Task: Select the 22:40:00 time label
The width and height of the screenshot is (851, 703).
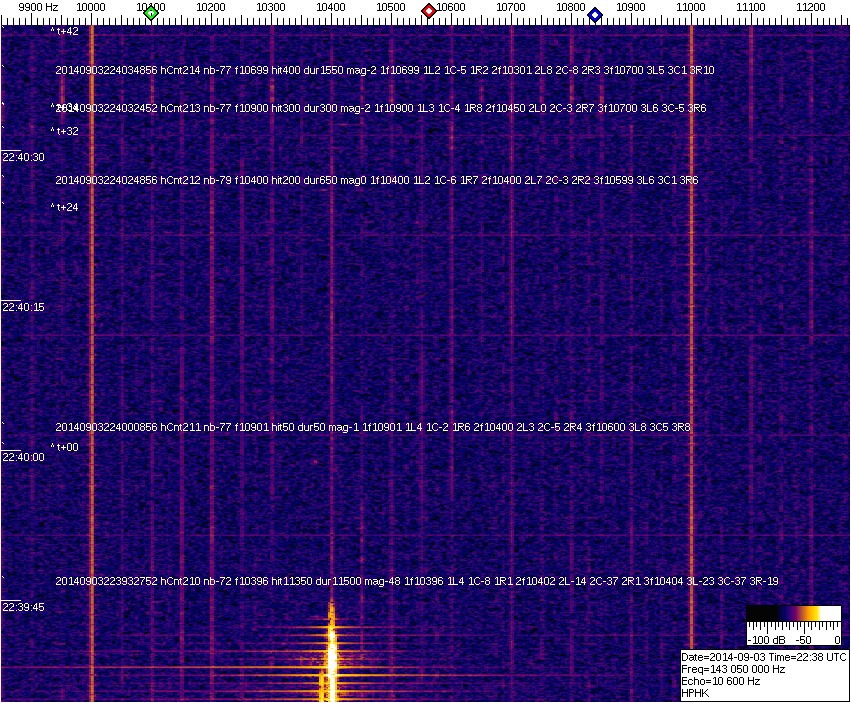Action: 24,457
